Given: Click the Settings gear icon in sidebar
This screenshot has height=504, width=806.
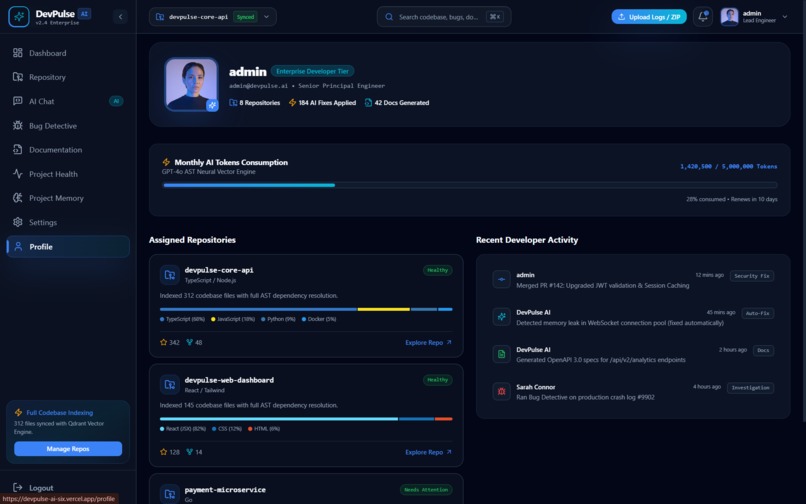Looking at the screenshot, I should (18, 222).
